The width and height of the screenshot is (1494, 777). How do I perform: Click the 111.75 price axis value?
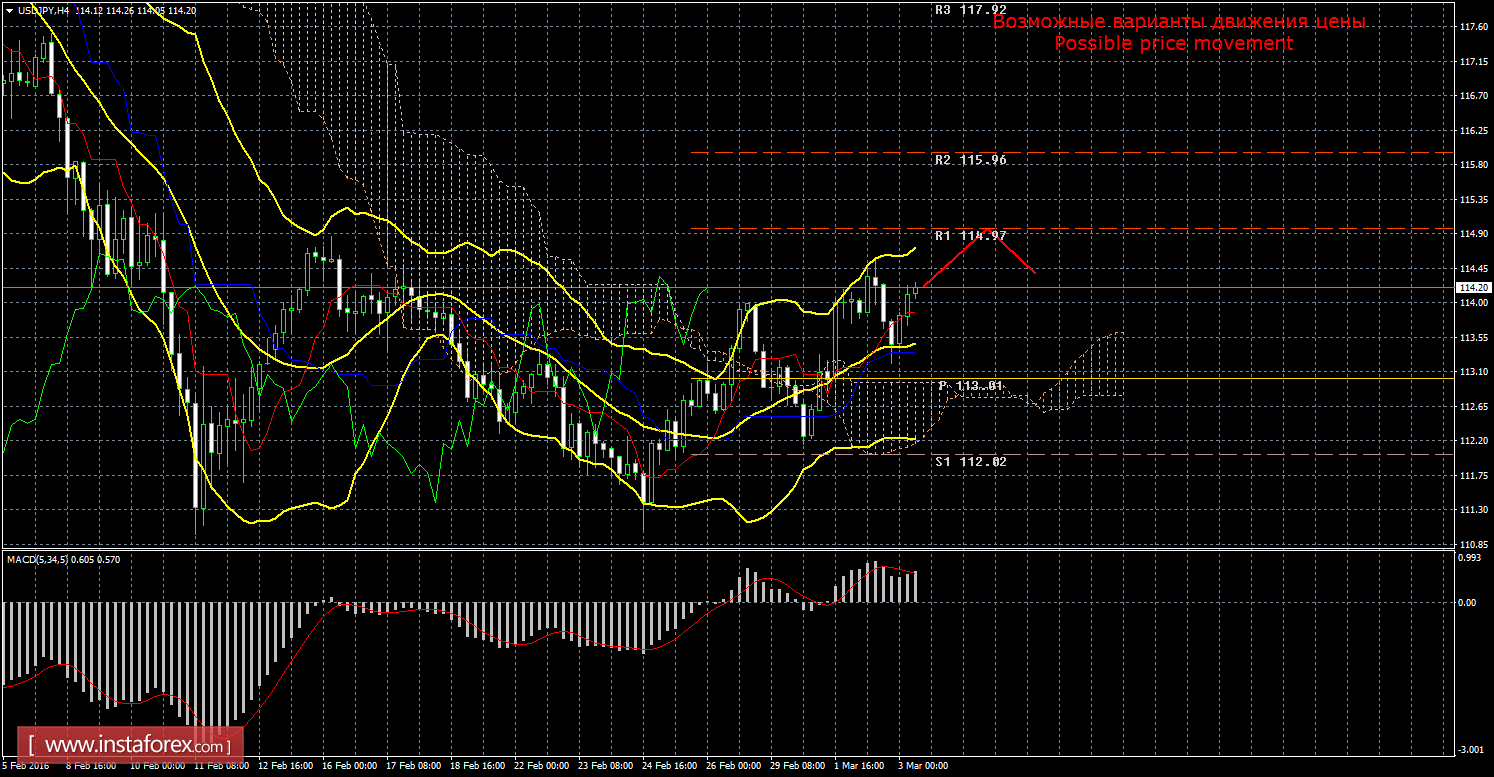click(x=1474, y=477)
